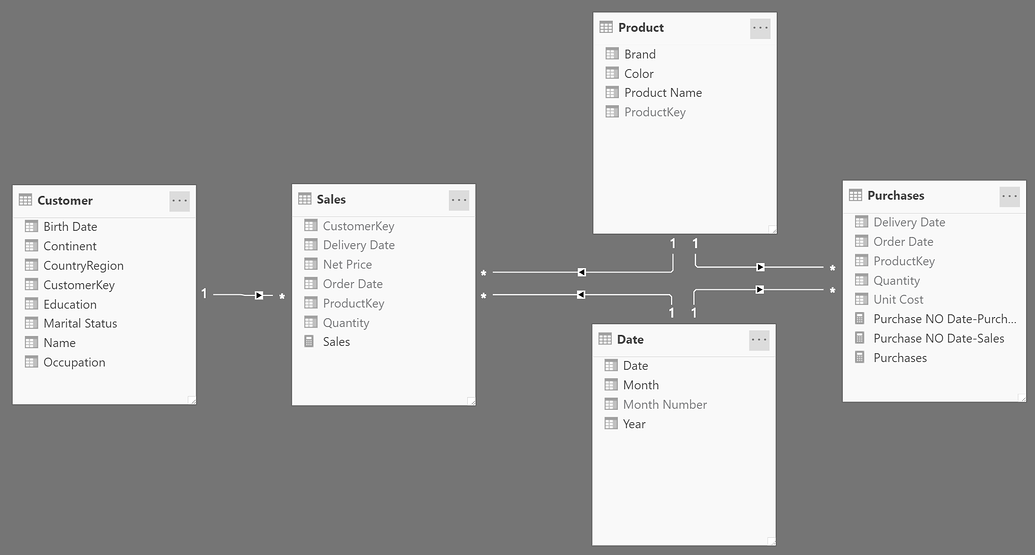Image resolution: width=1035 pixels, height=555 pixels.
Task: Select the Purchase NO Date-Sales measure
Action: point(938,339)
